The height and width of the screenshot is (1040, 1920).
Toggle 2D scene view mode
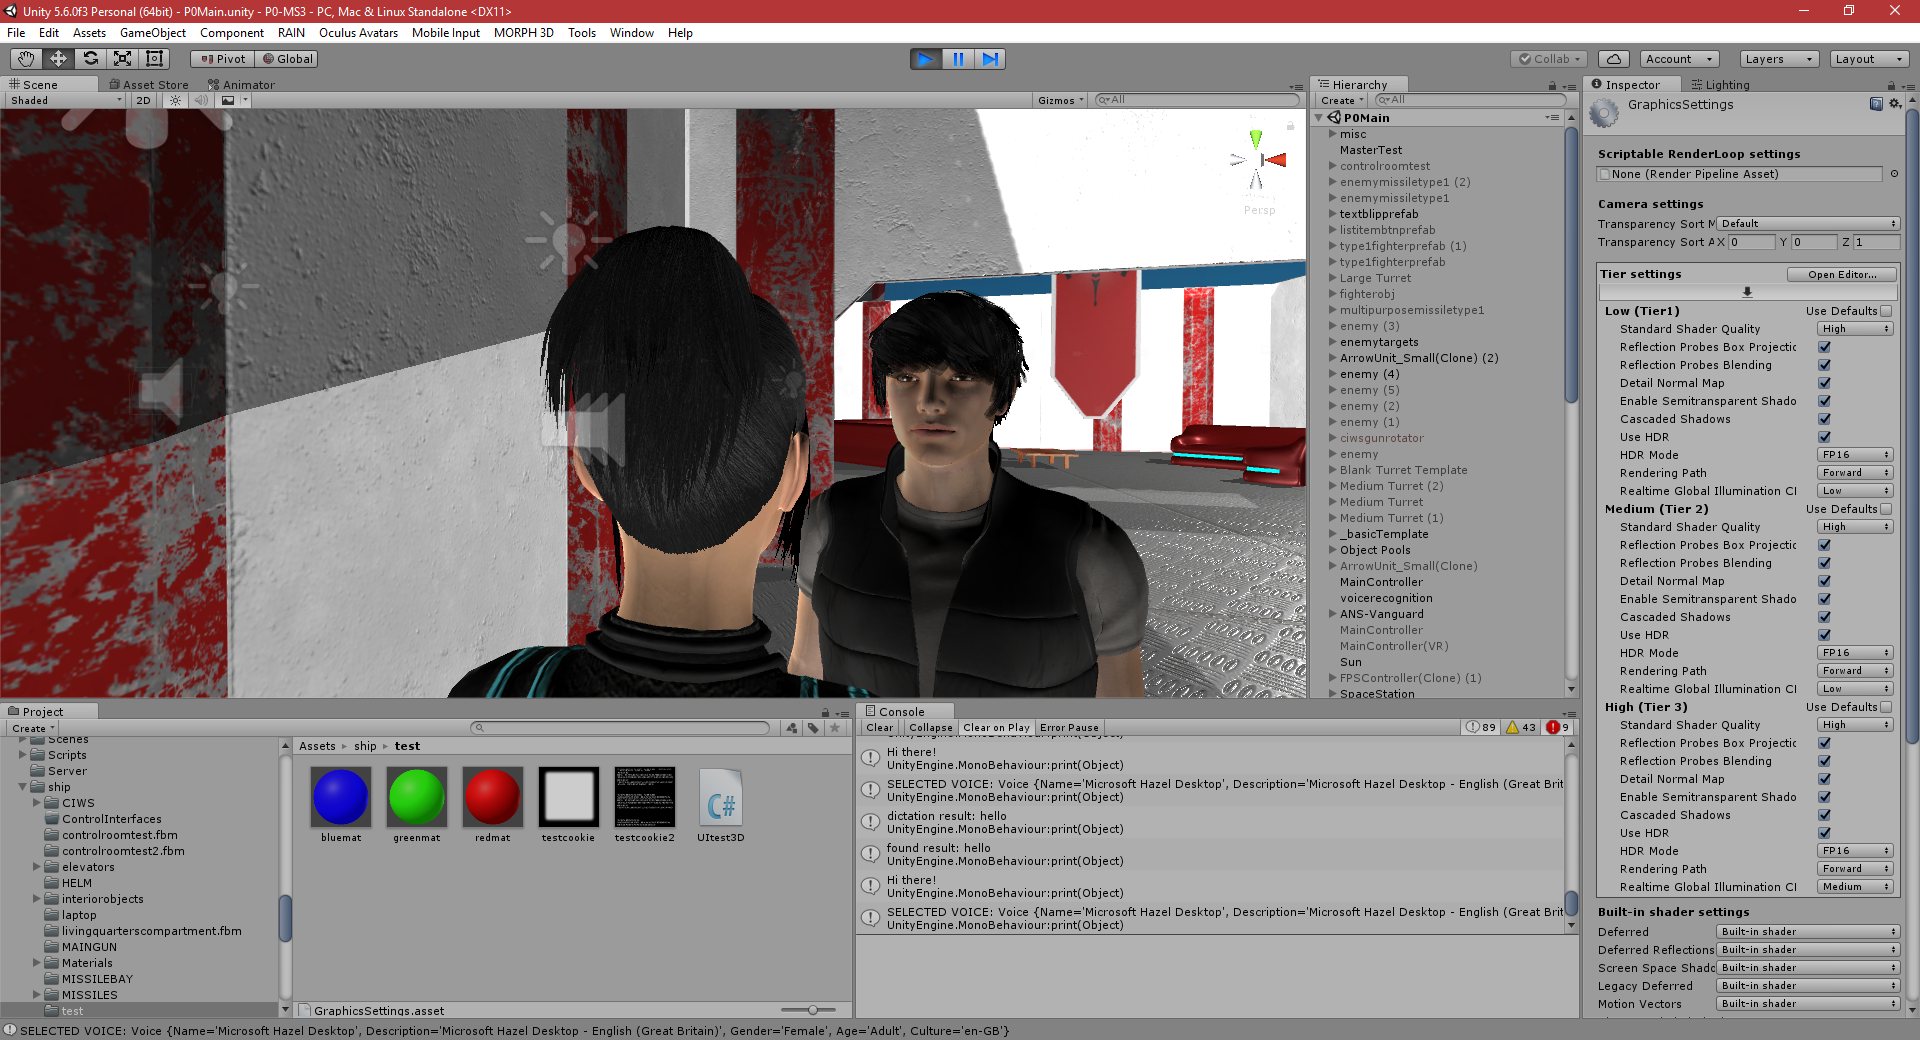click(143, 100)
